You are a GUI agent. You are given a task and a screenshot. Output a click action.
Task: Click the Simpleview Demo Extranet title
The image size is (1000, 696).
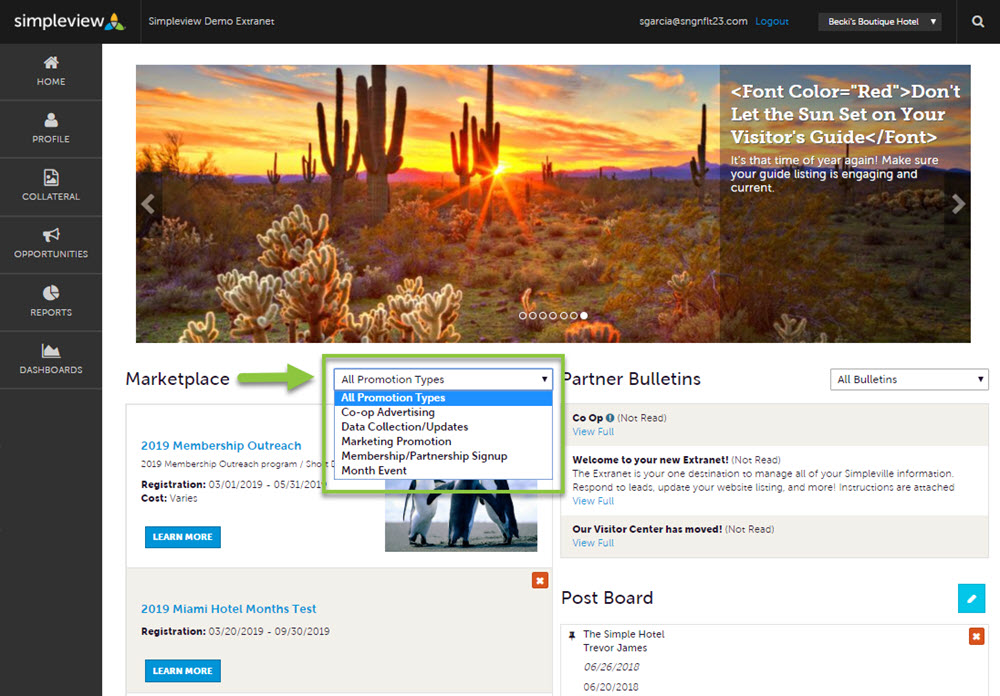pos(211,21)
